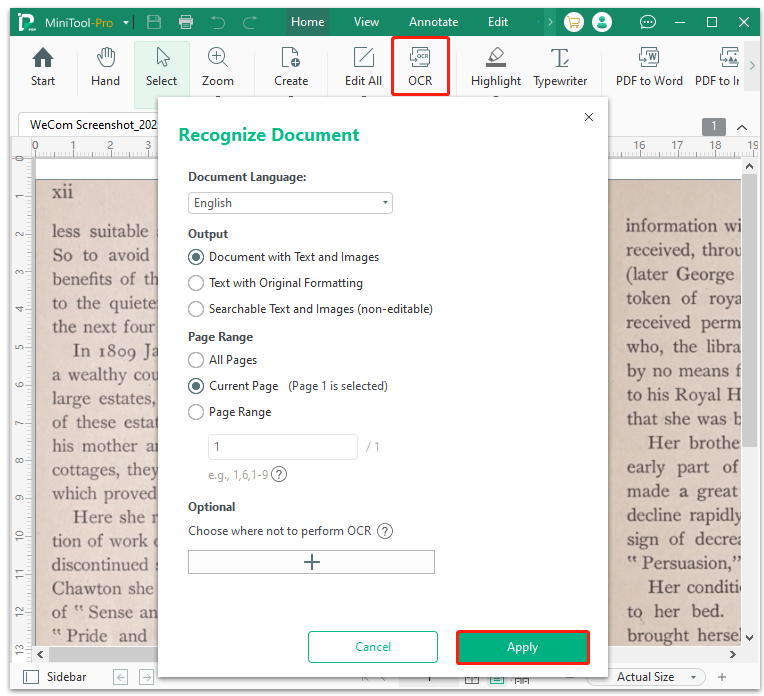This screenshot has width=764, height=696.
Task: Select Document with Text and Images output
Action: tap(196, 257)
